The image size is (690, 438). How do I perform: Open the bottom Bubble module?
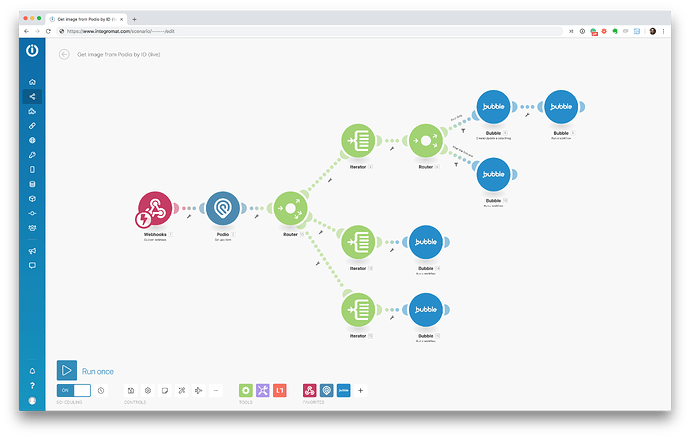click(x=426, y=309)
